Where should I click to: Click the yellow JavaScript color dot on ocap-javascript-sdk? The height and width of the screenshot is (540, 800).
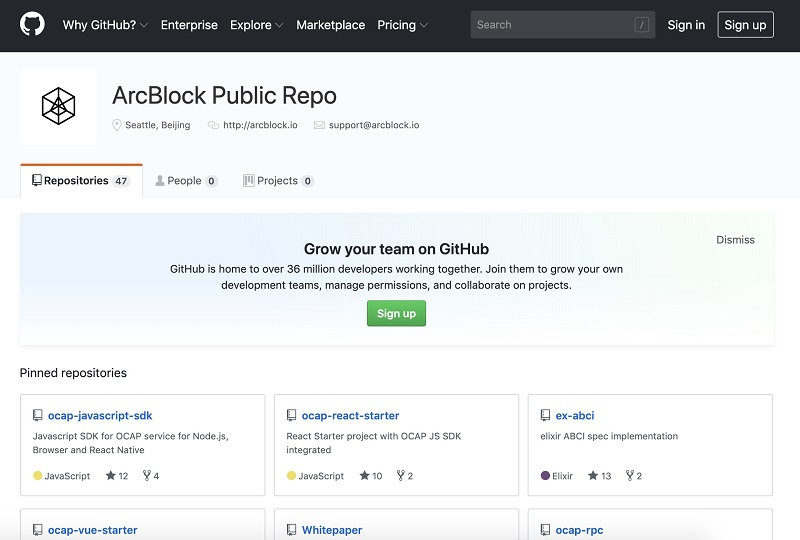click(x=37, y=476)
